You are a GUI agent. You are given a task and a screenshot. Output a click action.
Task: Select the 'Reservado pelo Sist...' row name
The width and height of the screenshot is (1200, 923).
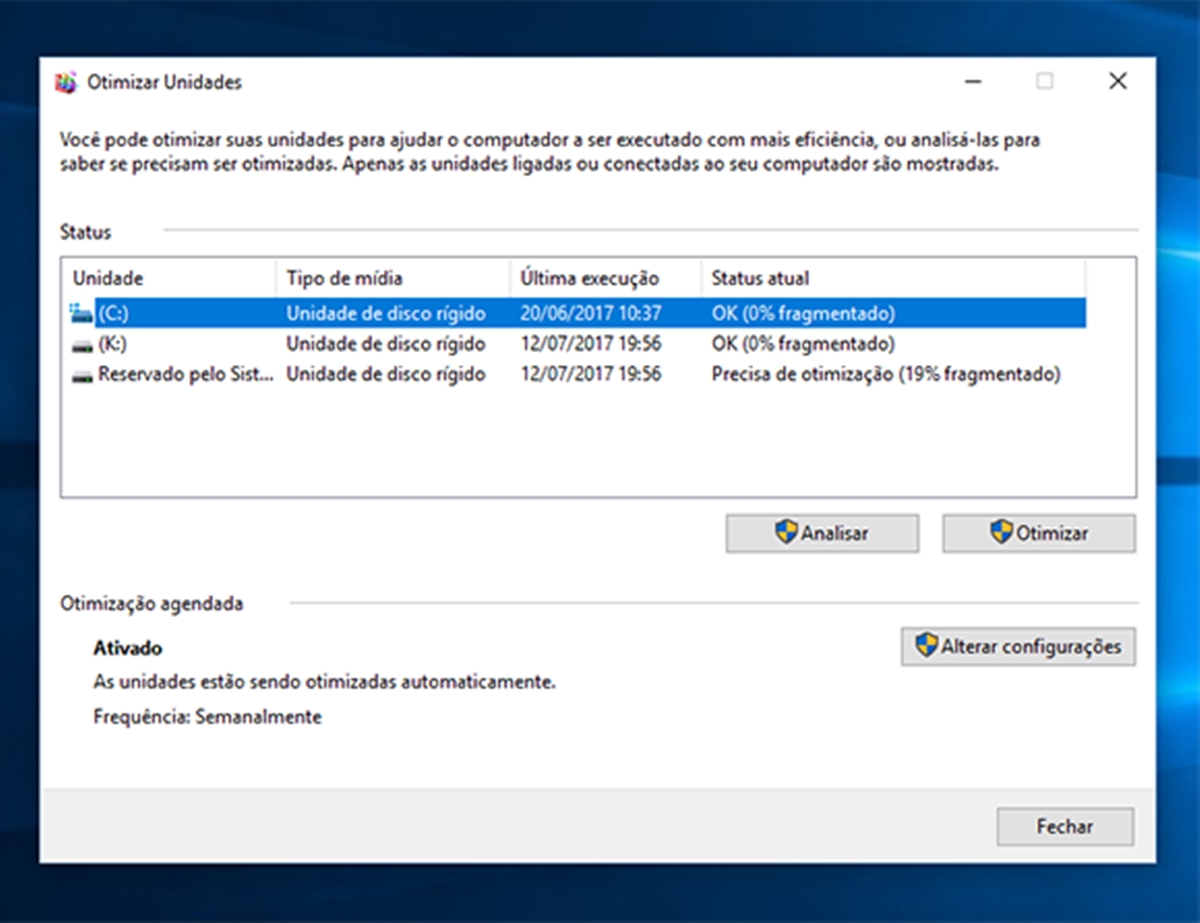coord(185,375)
